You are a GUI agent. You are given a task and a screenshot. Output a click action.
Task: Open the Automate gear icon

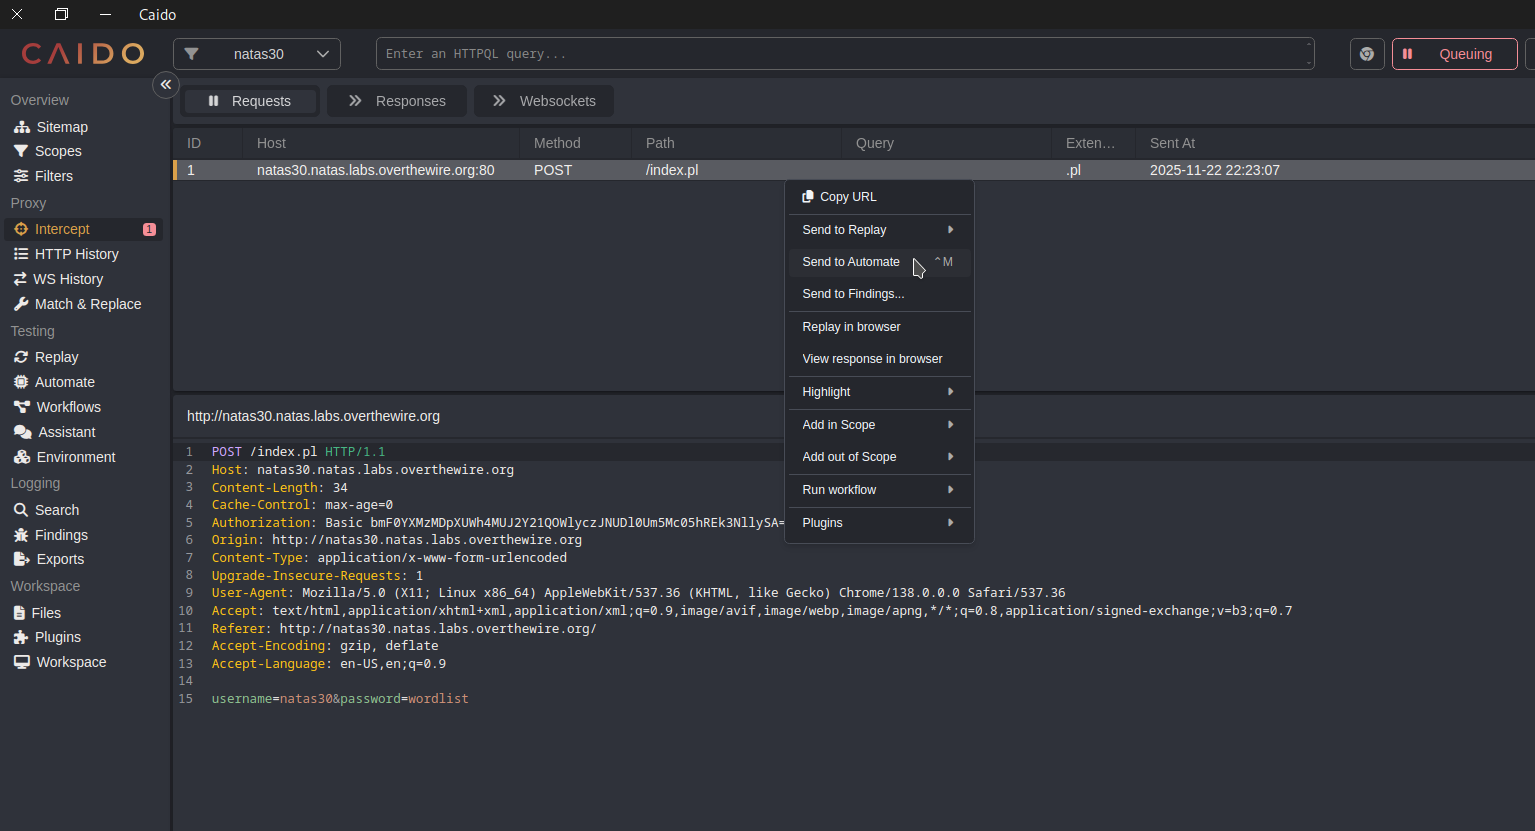coord(21,382)
